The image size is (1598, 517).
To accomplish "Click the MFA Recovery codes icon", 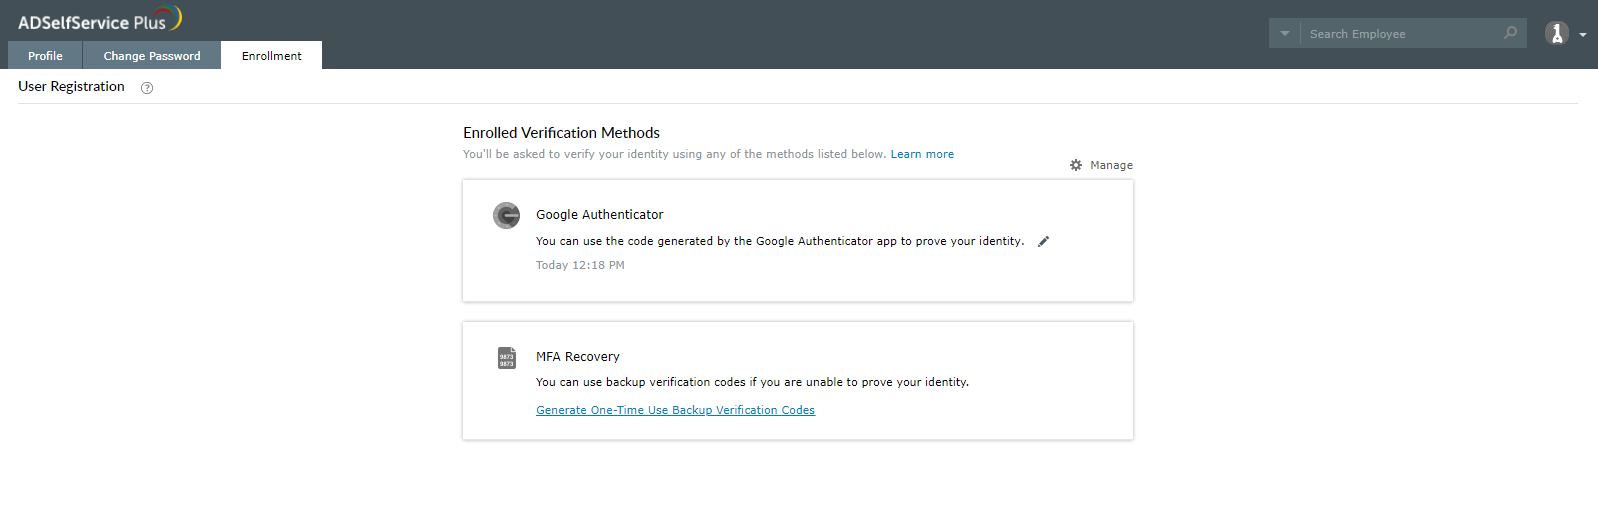I will click(507, 358).
